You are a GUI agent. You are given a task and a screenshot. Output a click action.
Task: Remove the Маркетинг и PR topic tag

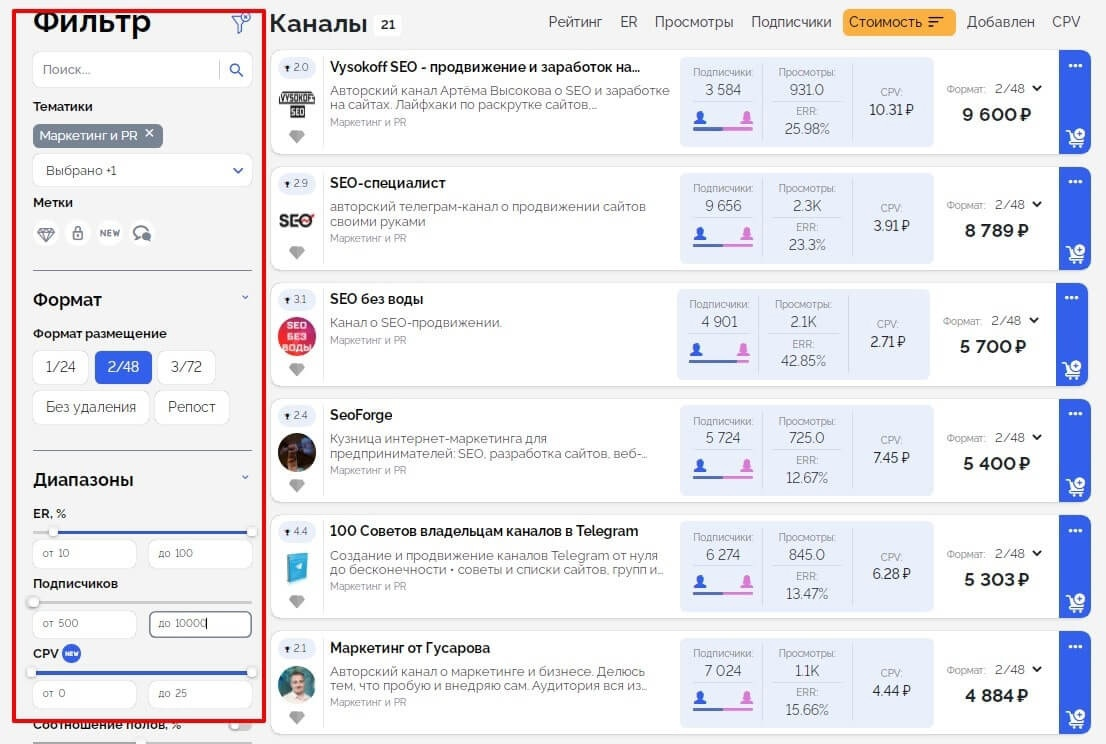click(150, 133)
